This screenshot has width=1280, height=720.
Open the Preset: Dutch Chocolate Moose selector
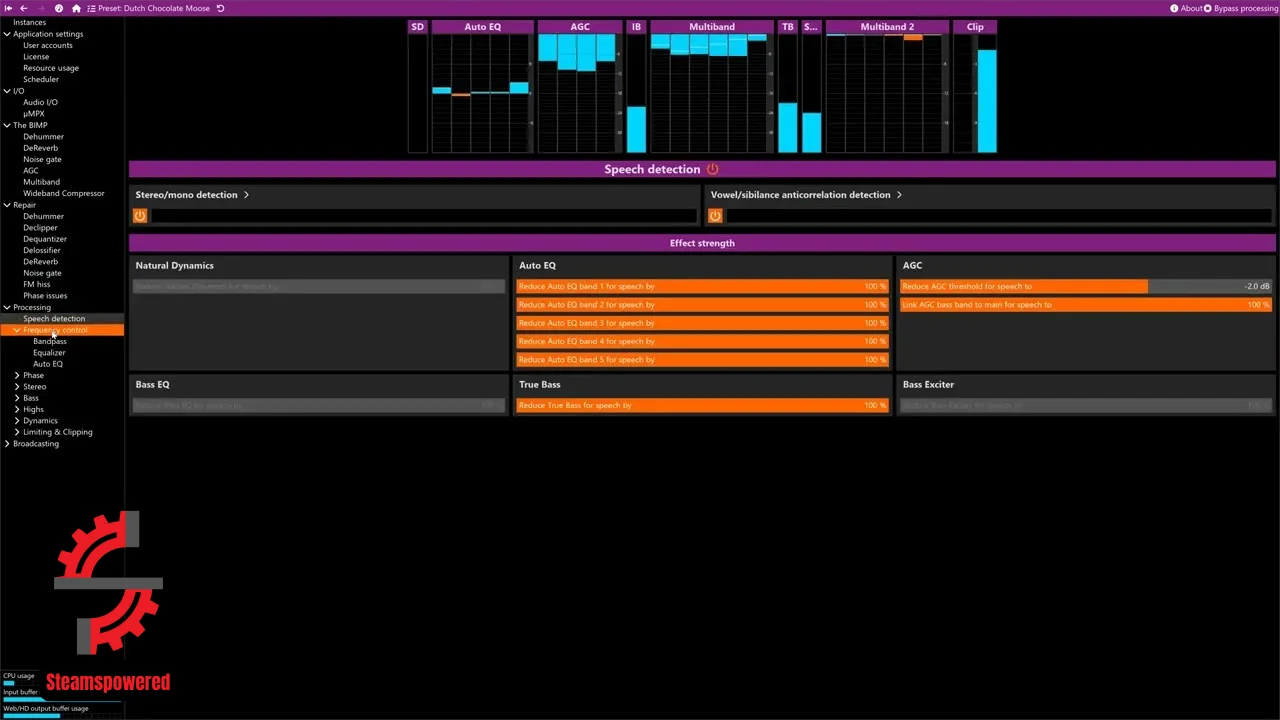coord(148,8)
